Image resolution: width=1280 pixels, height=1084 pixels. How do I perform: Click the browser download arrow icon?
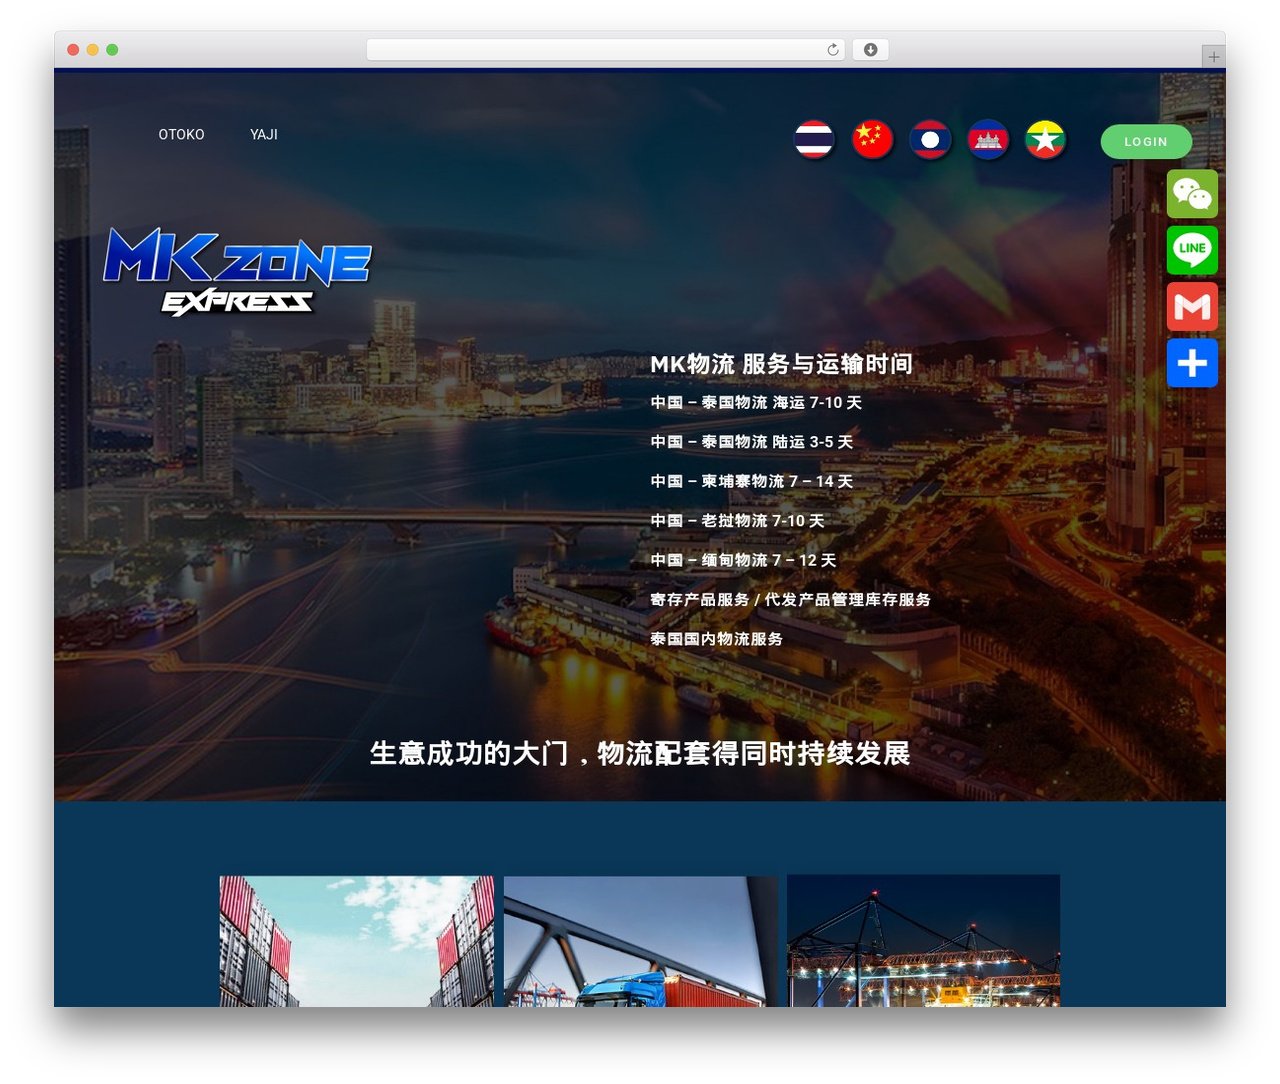click(x=870, y=50)
